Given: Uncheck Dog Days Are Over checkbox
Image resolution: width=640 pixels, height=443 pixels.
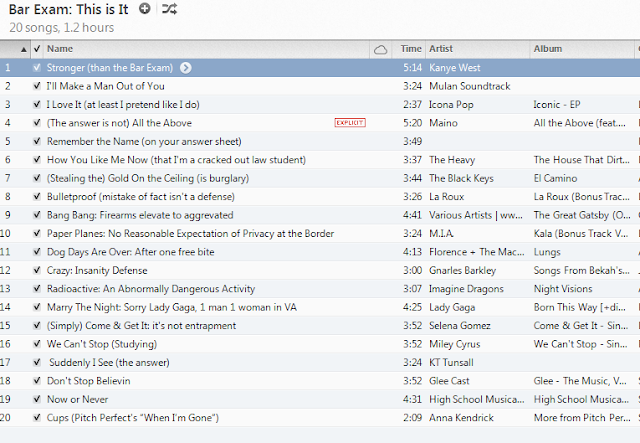Looking at the screenshot, I should pyautogui.click(x=37, y=252).
